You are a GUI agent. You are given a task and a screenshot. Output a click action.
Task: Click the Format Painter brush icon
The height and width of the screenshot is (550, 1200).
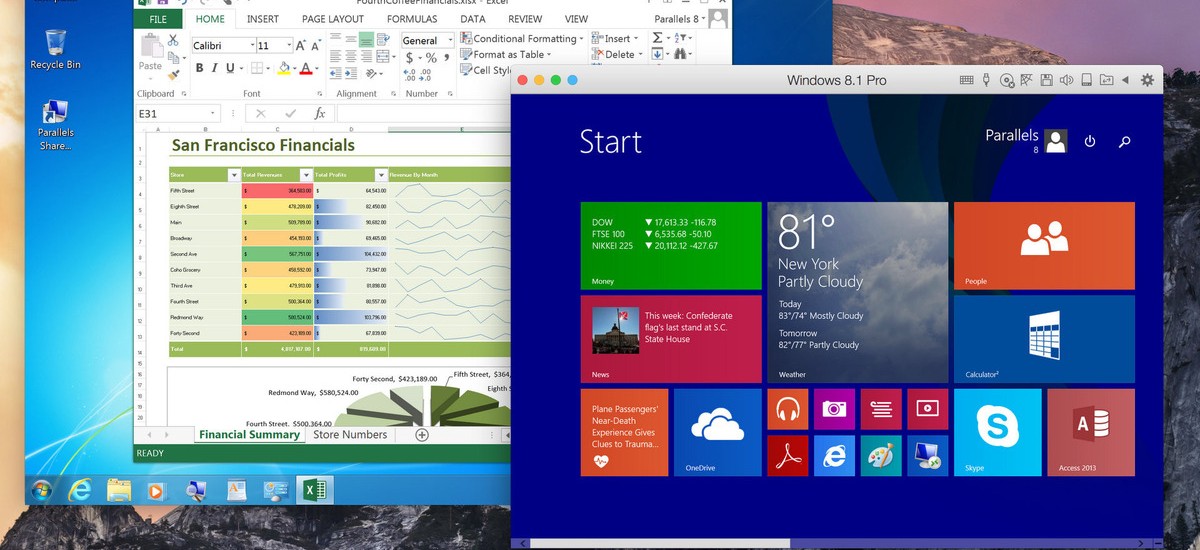pos(173,74)
